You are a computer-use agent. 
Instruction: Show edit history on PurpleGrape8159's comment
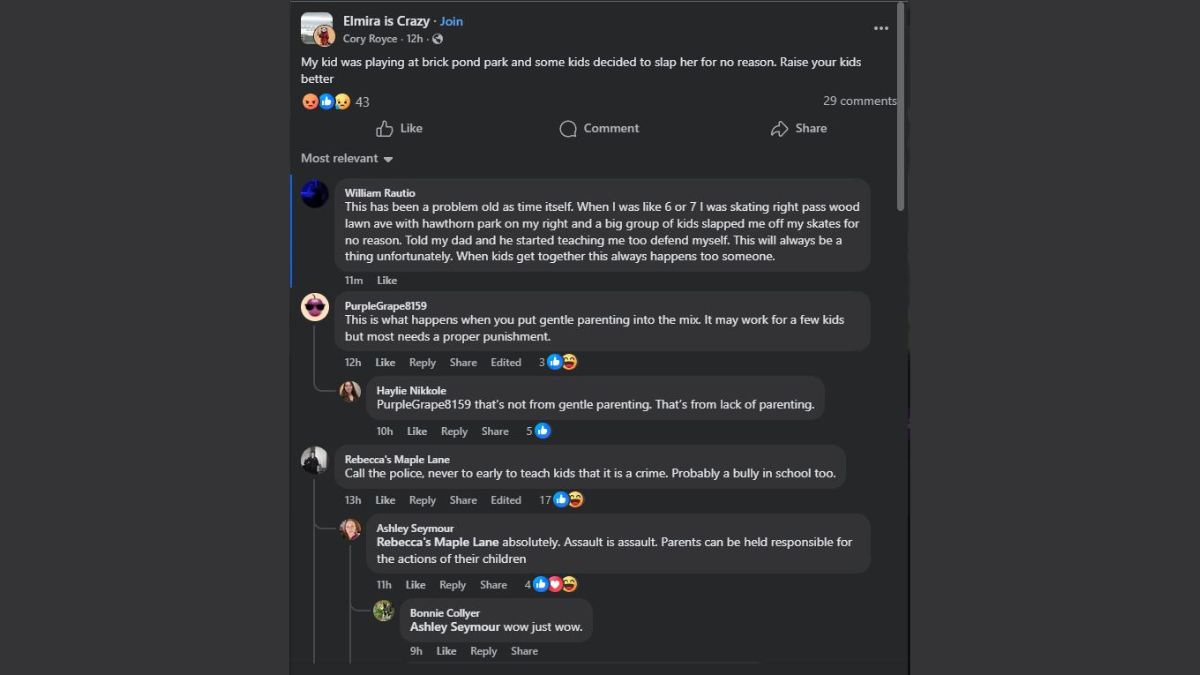506,363
